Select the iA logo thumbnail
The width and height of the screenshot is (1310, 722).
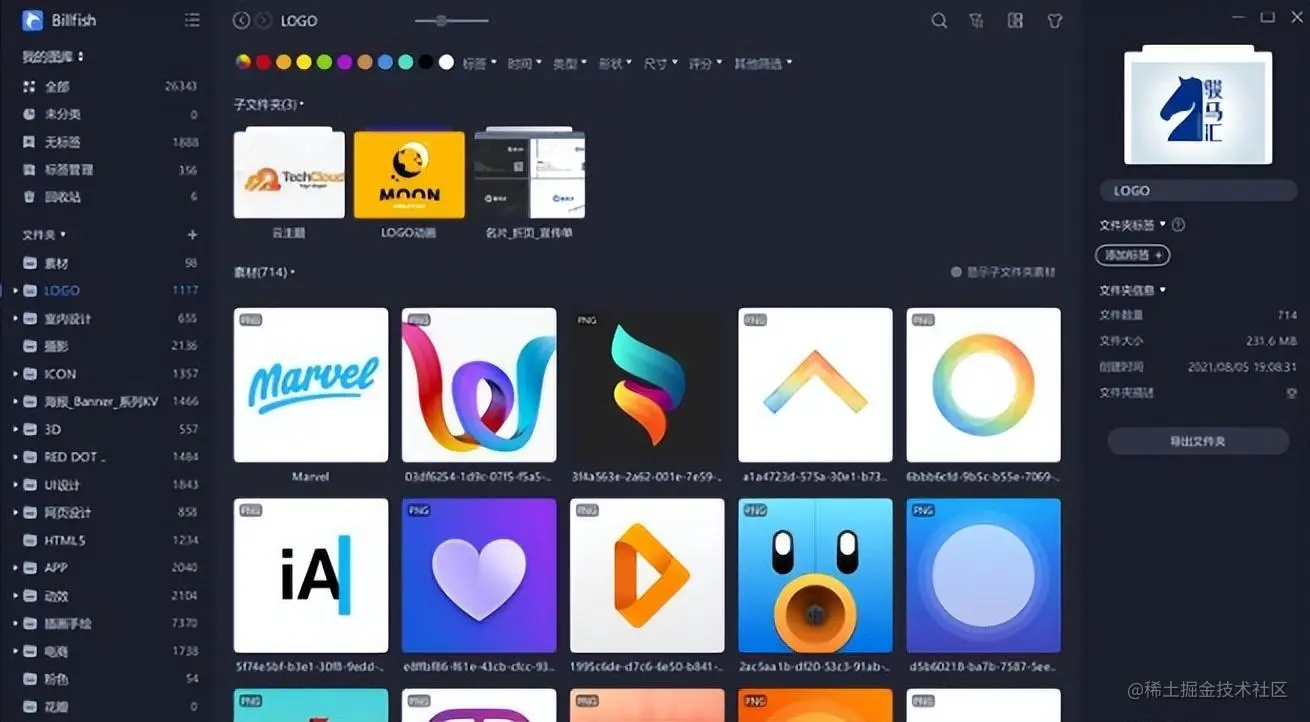(x=311, y=576)
